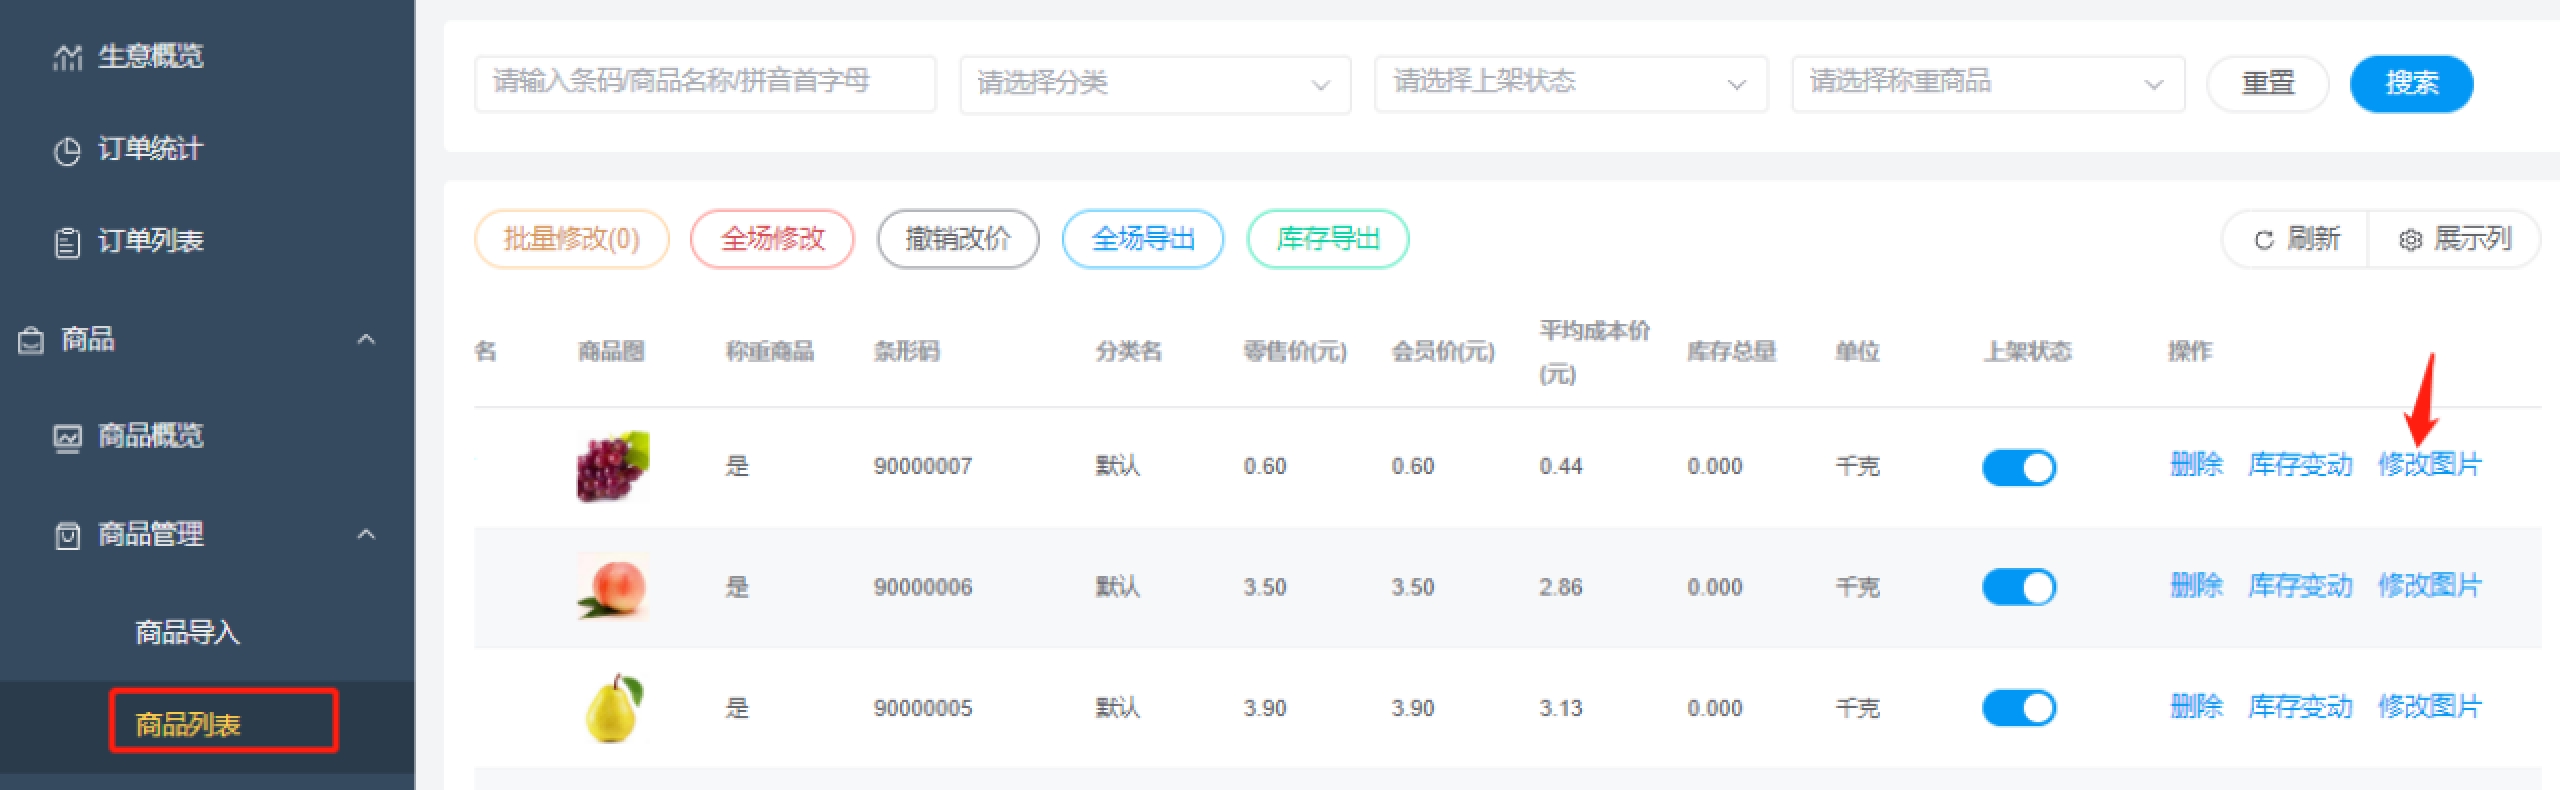
Task: Toggle shelf status for barcode 90000005
Action: tap(2018, 708)
